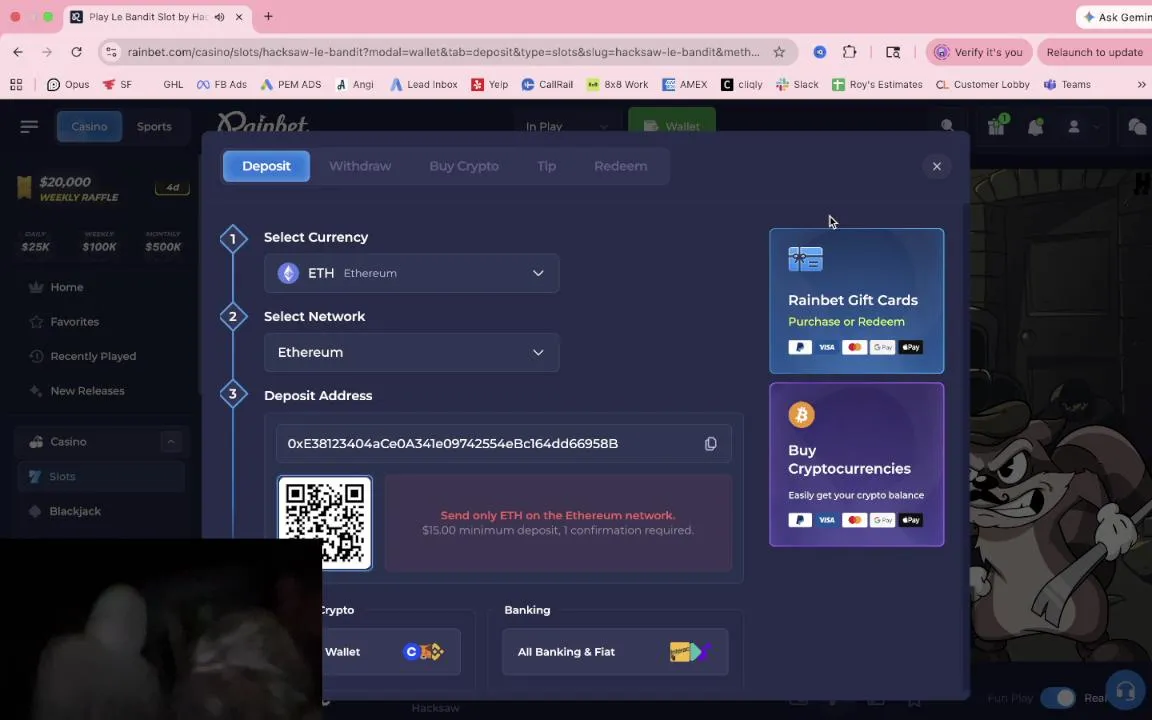Open the live support headset button
Viewport: 1152px width, 720px height.
point(1125,691)
